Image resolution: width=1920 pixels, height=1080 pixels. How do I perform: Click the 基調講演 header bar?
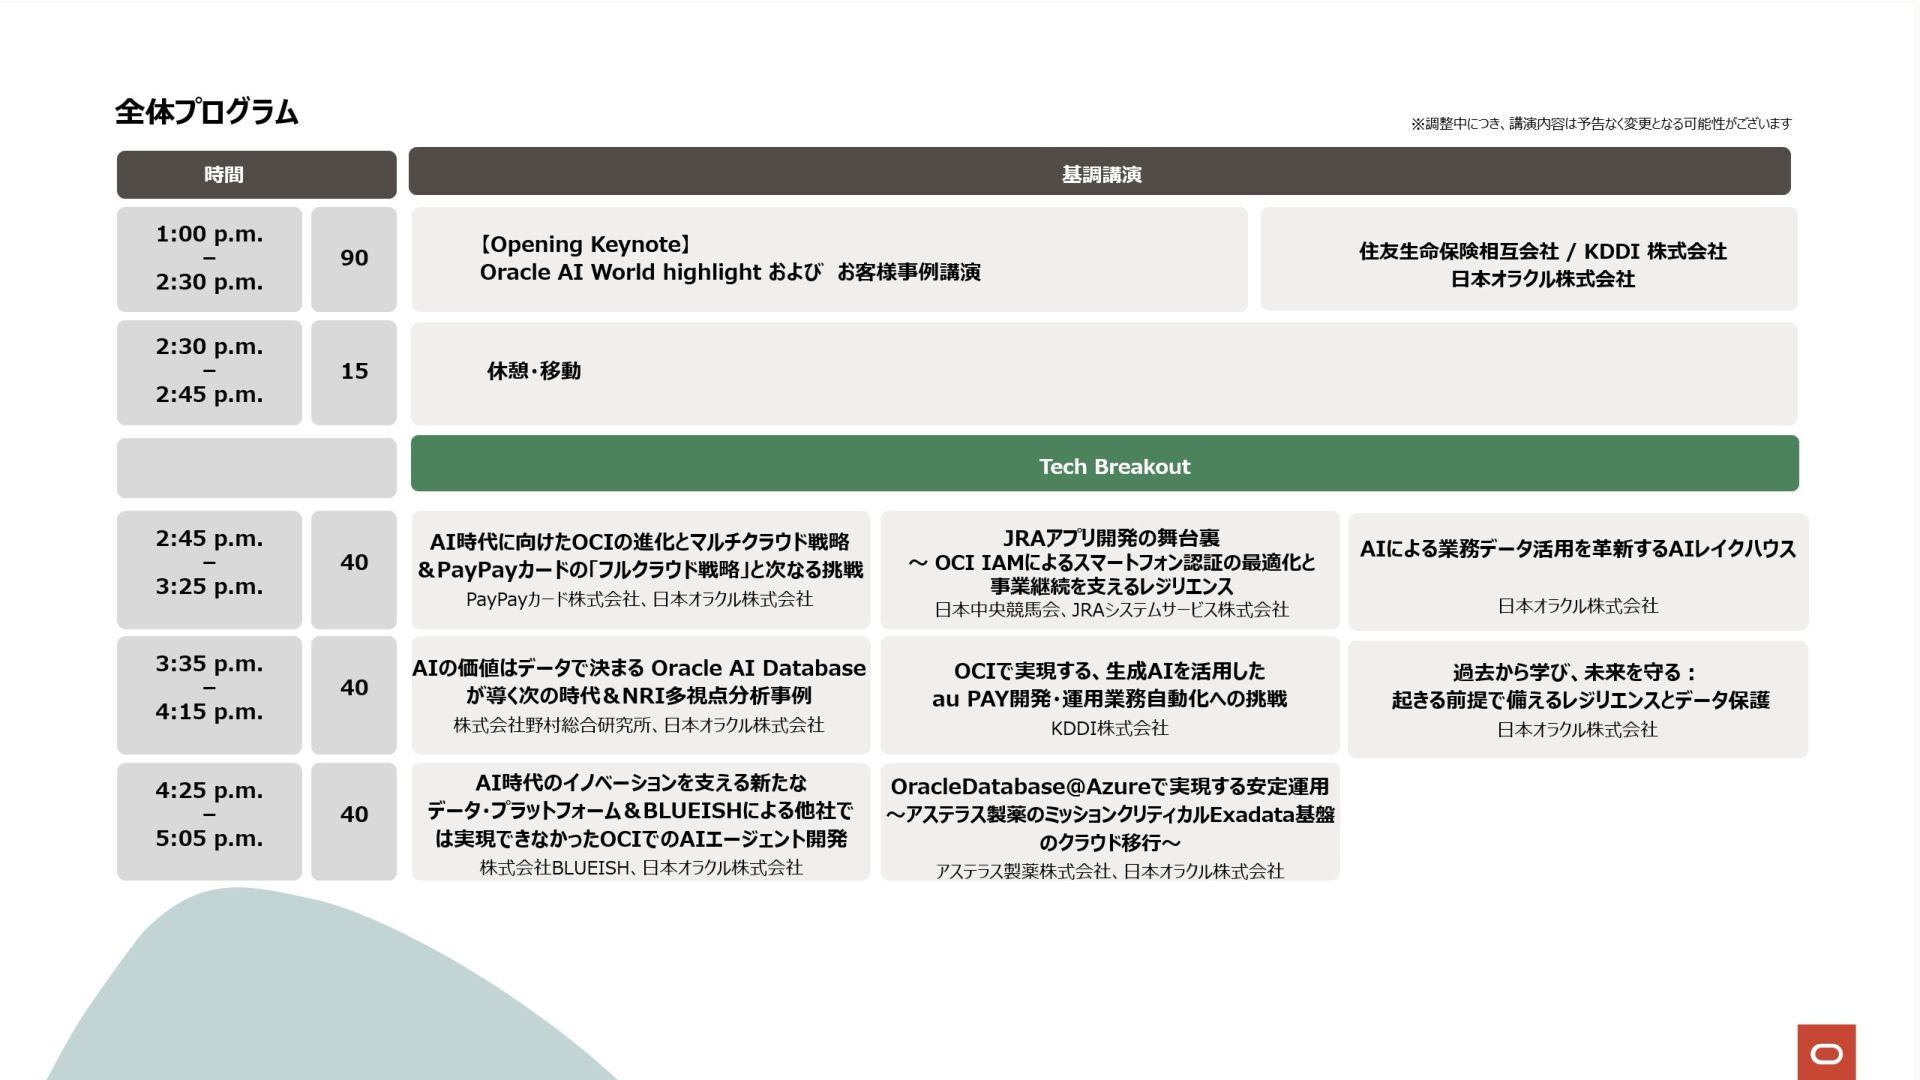pyautogui.click(x=1099, y=173)
